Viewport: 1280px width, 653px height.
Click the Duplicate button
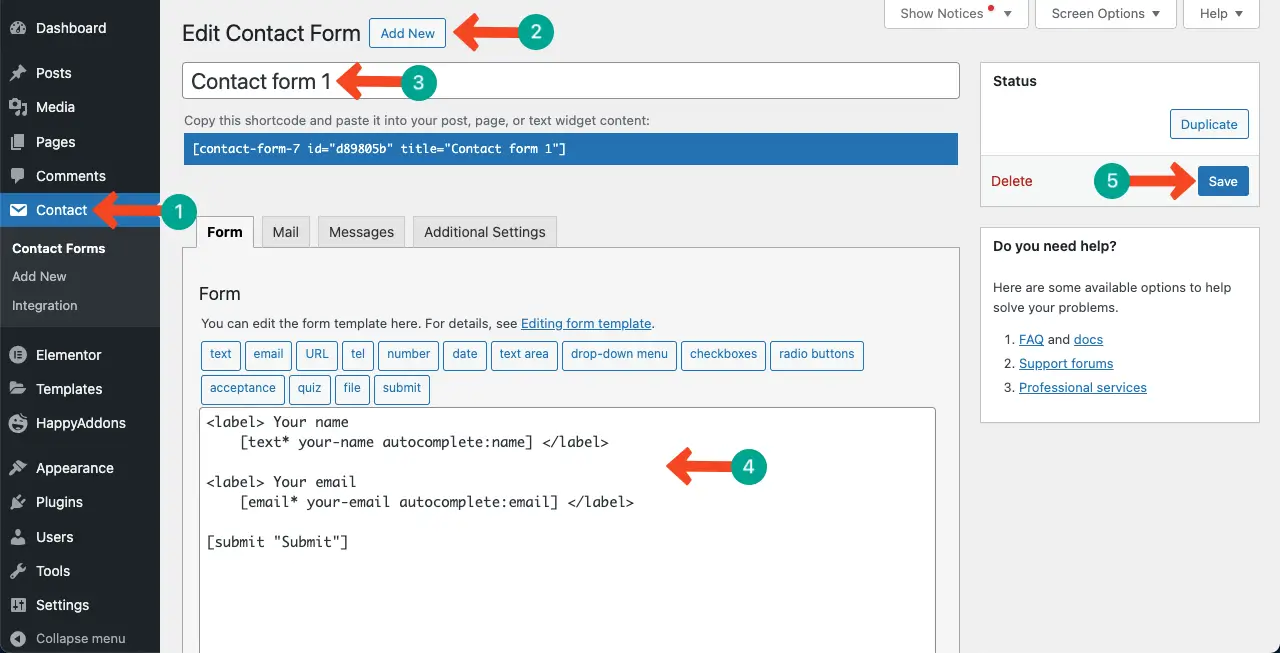coord(1209,125)
